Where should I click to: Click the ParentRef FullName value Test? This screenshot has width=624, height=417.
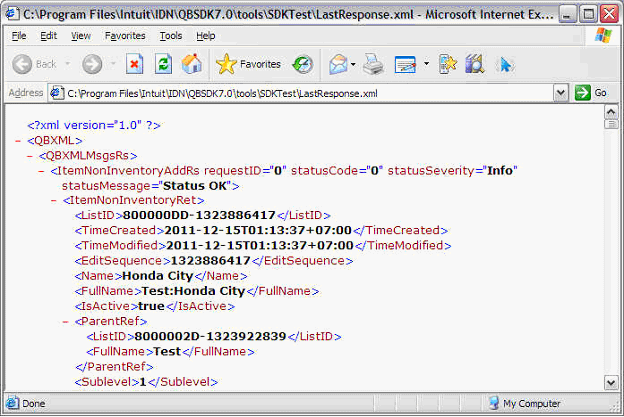pos(167,351)
